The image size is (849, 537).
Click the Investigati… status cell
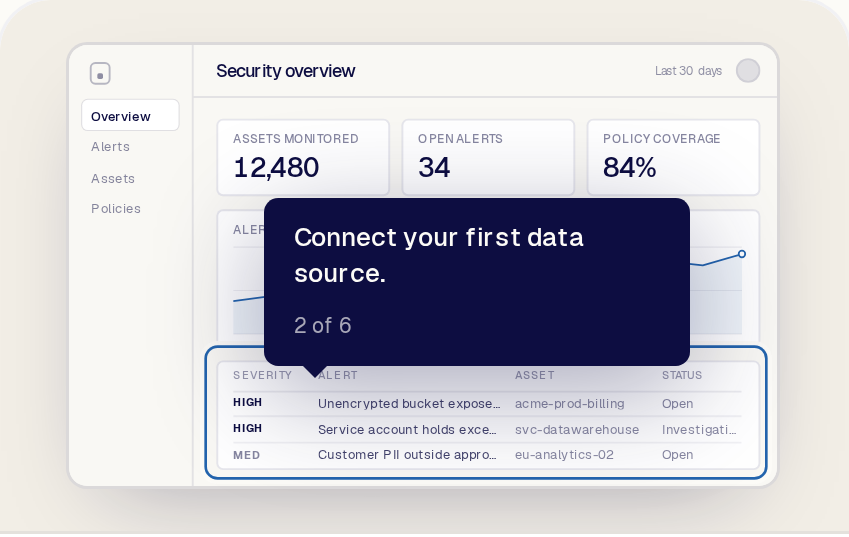(x=699, y=430)
